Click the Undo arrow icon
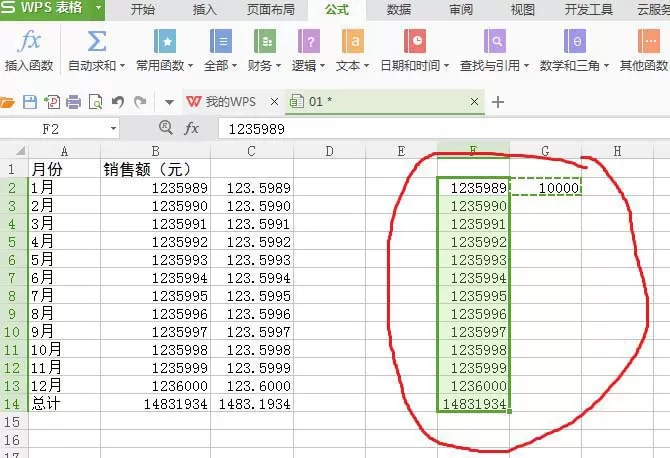The image size is (670, 458). tap(118, 102)
